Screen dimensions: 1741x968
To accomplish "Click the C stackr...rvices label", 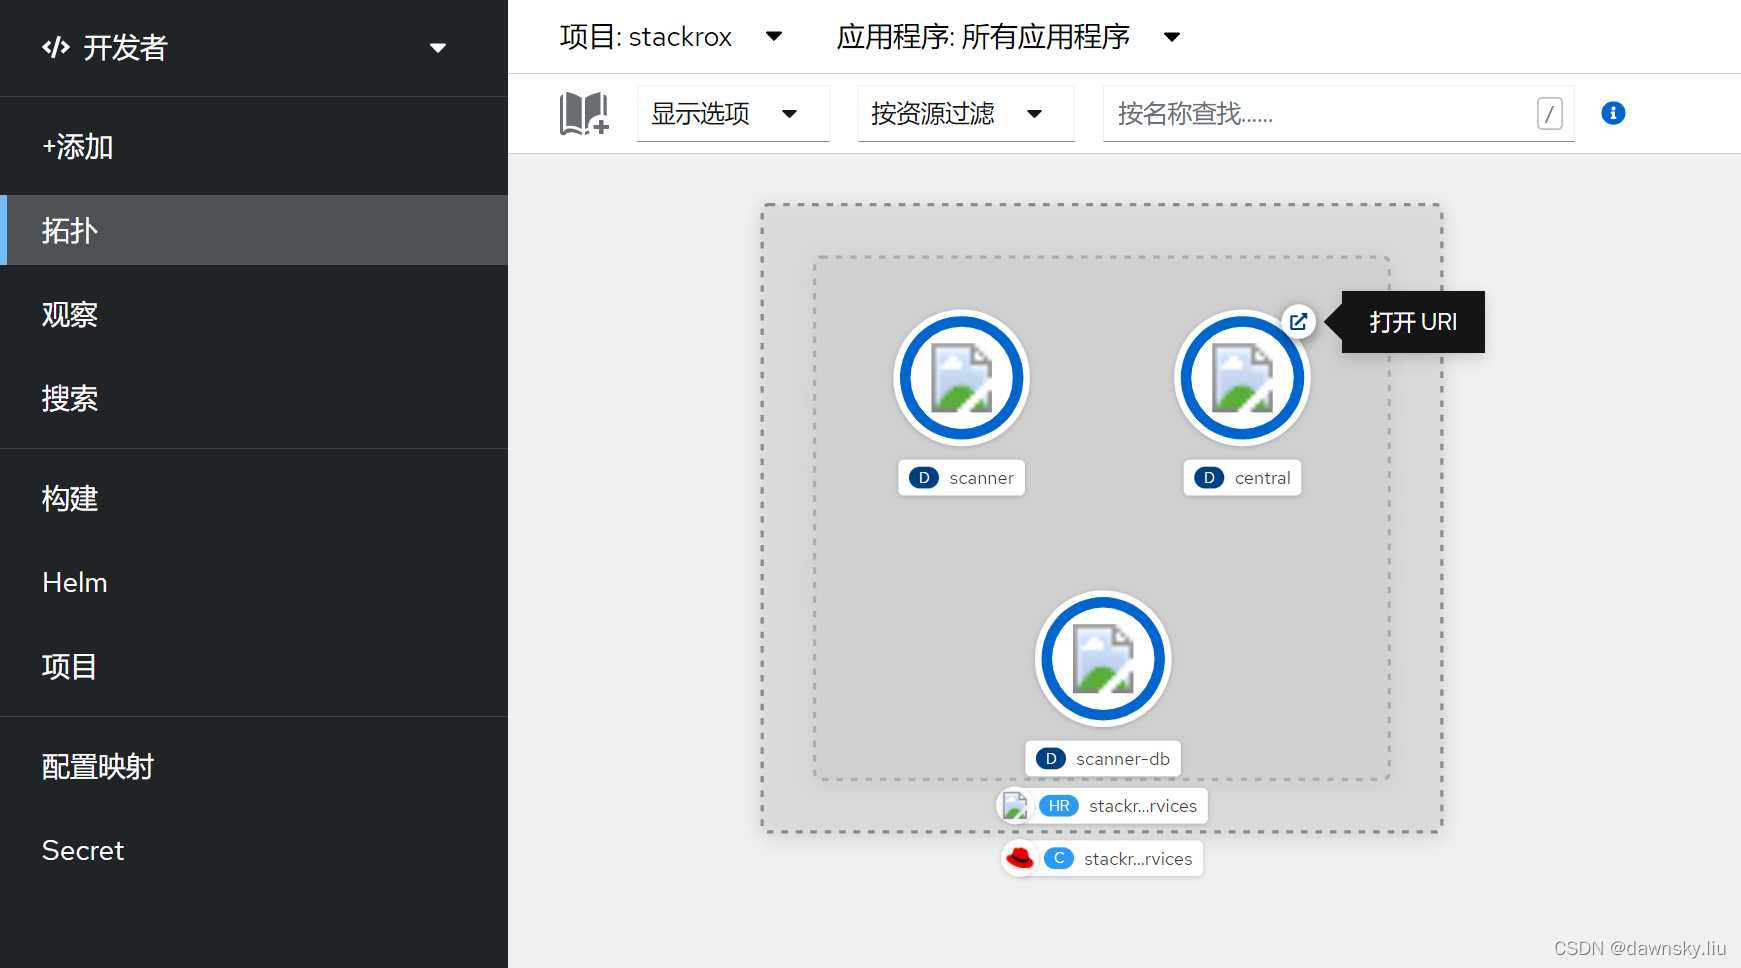I will coord(1102,859).
